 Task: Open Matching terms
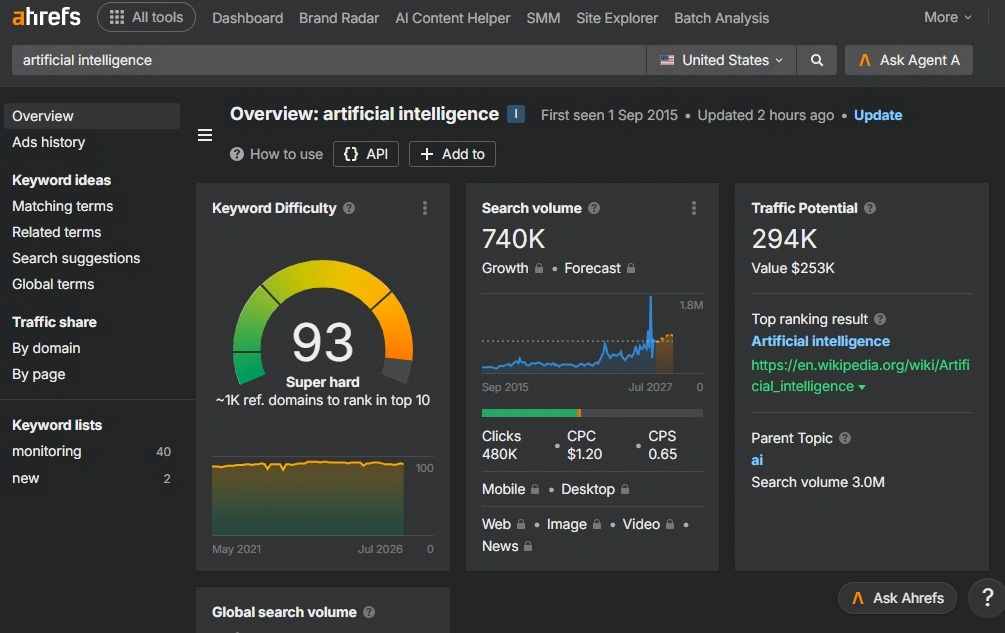[63, 206]
